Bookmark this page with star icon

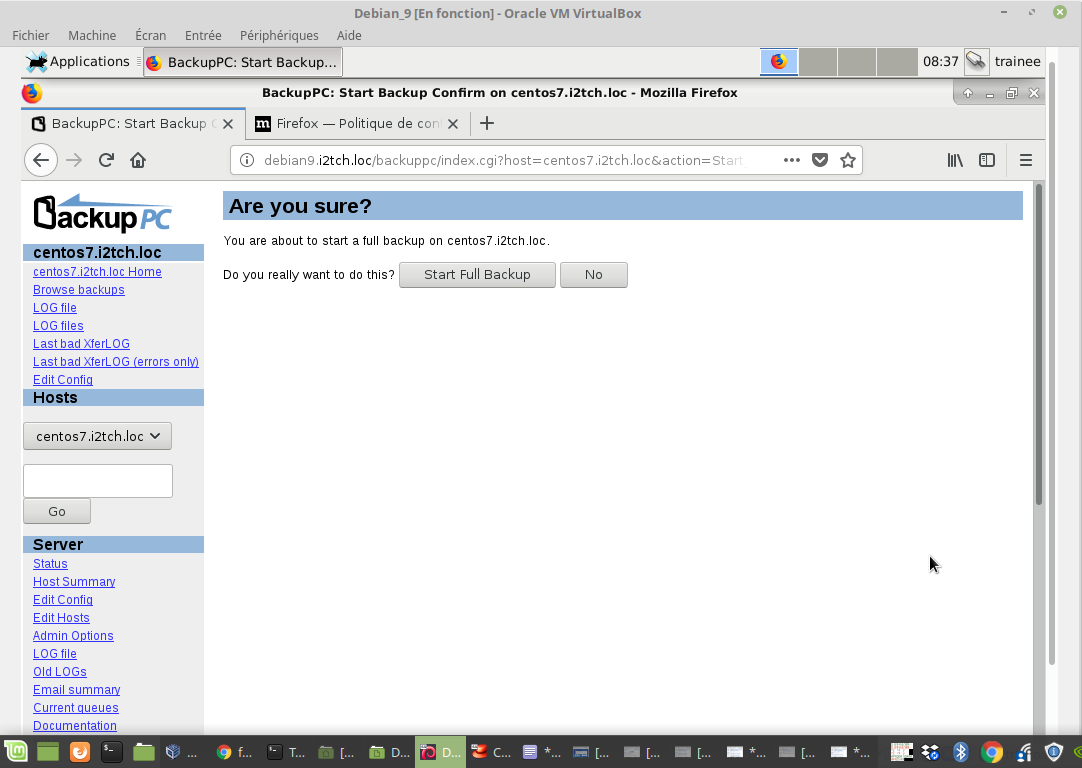[848, 160]
